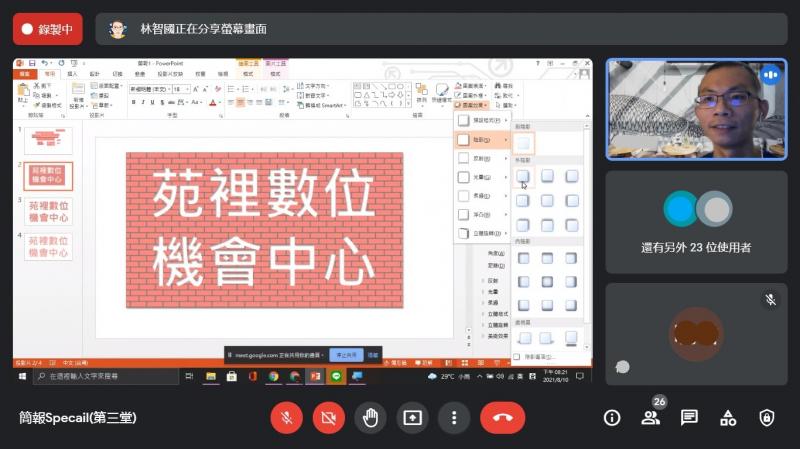Click the undo arrow in the quick access toolbar

click(x=44, y=63)
